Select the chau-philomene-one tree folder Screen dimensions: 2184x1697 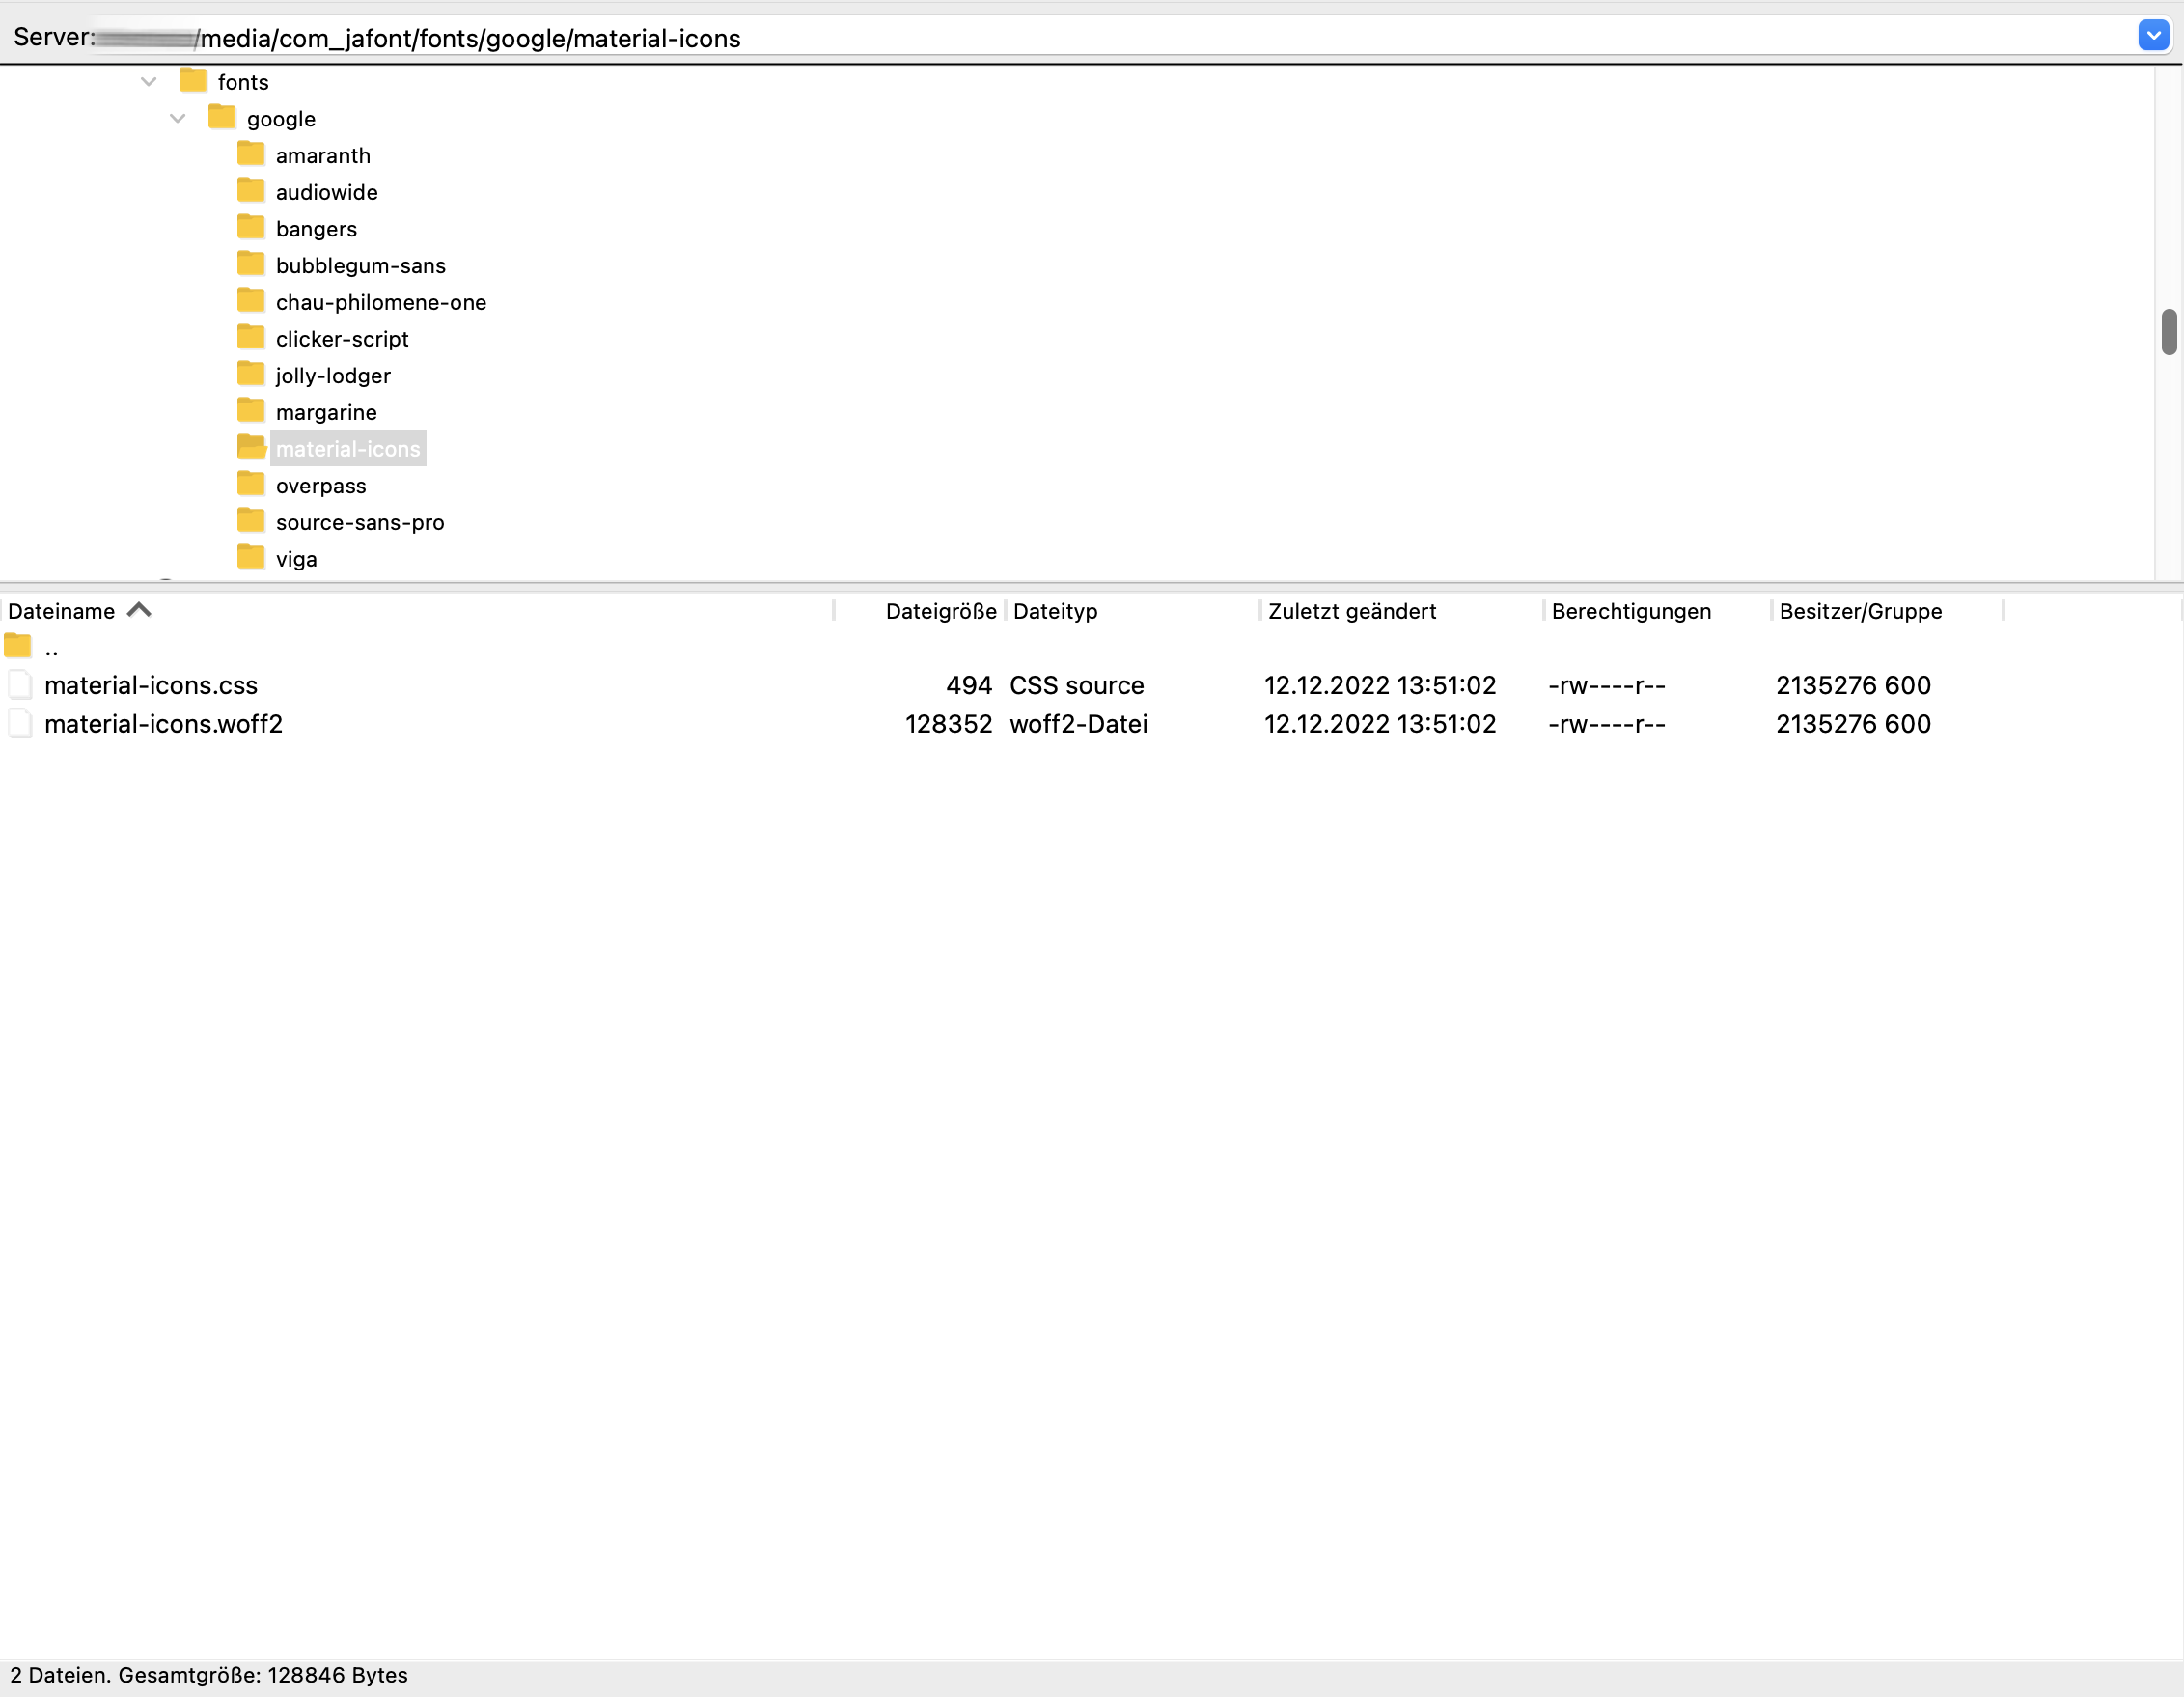380,302
